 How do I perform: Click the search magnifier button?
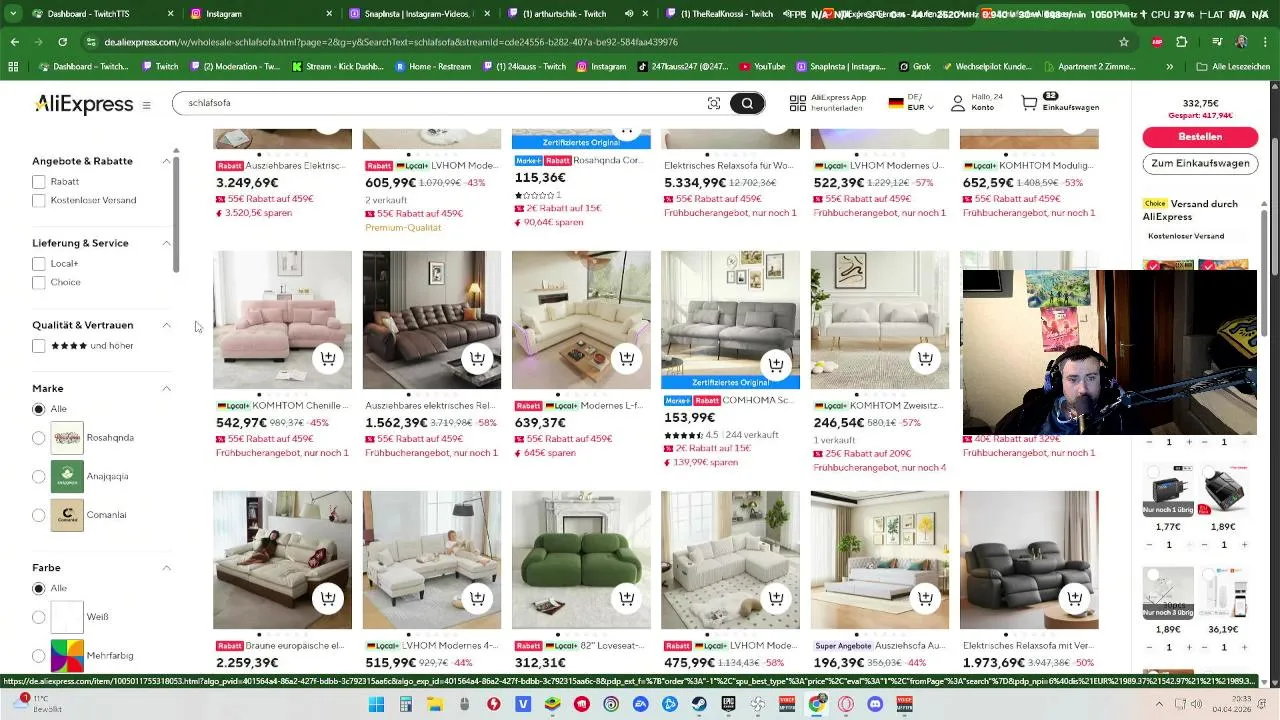[x=747, y=103]
